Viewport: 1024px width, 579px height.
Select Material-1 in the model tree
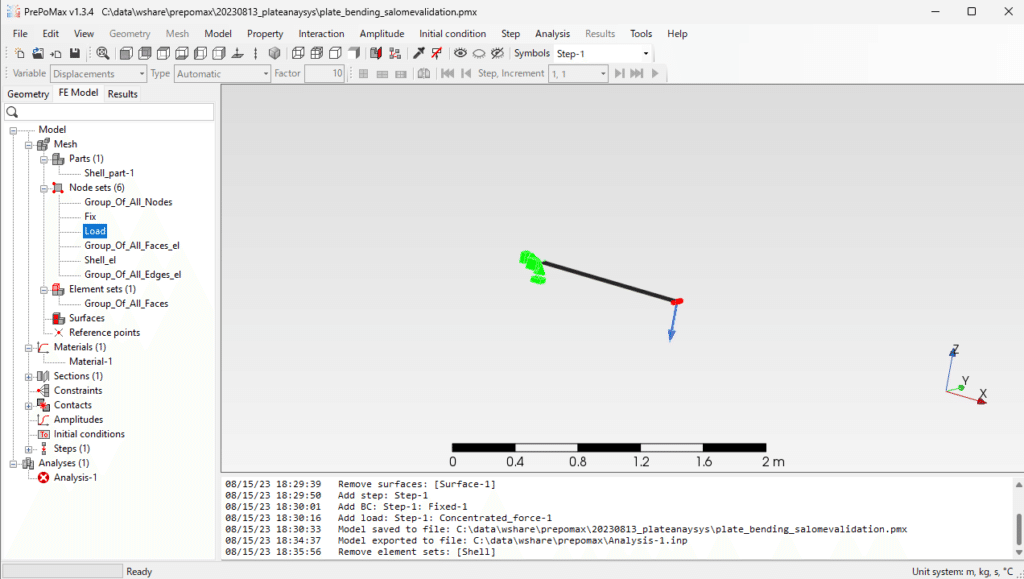(91, 362)
